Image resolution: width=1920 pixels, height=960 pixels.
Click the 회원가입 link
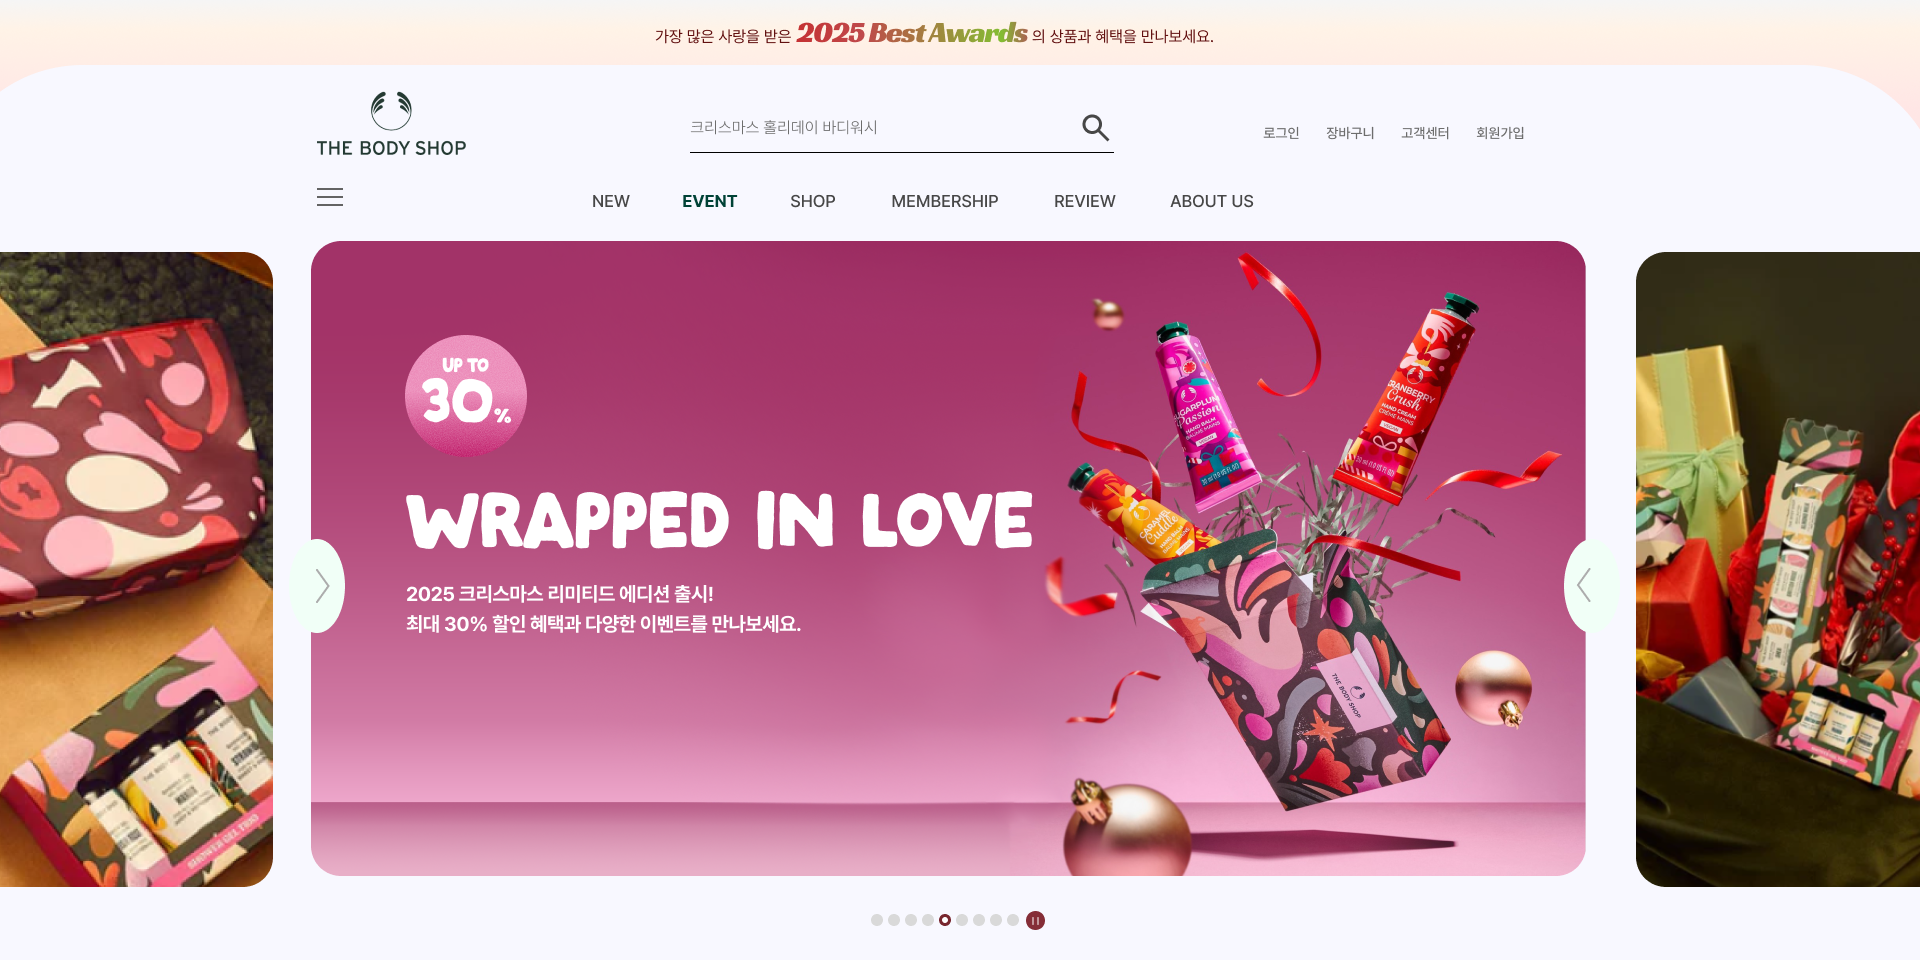point(1500,133)
